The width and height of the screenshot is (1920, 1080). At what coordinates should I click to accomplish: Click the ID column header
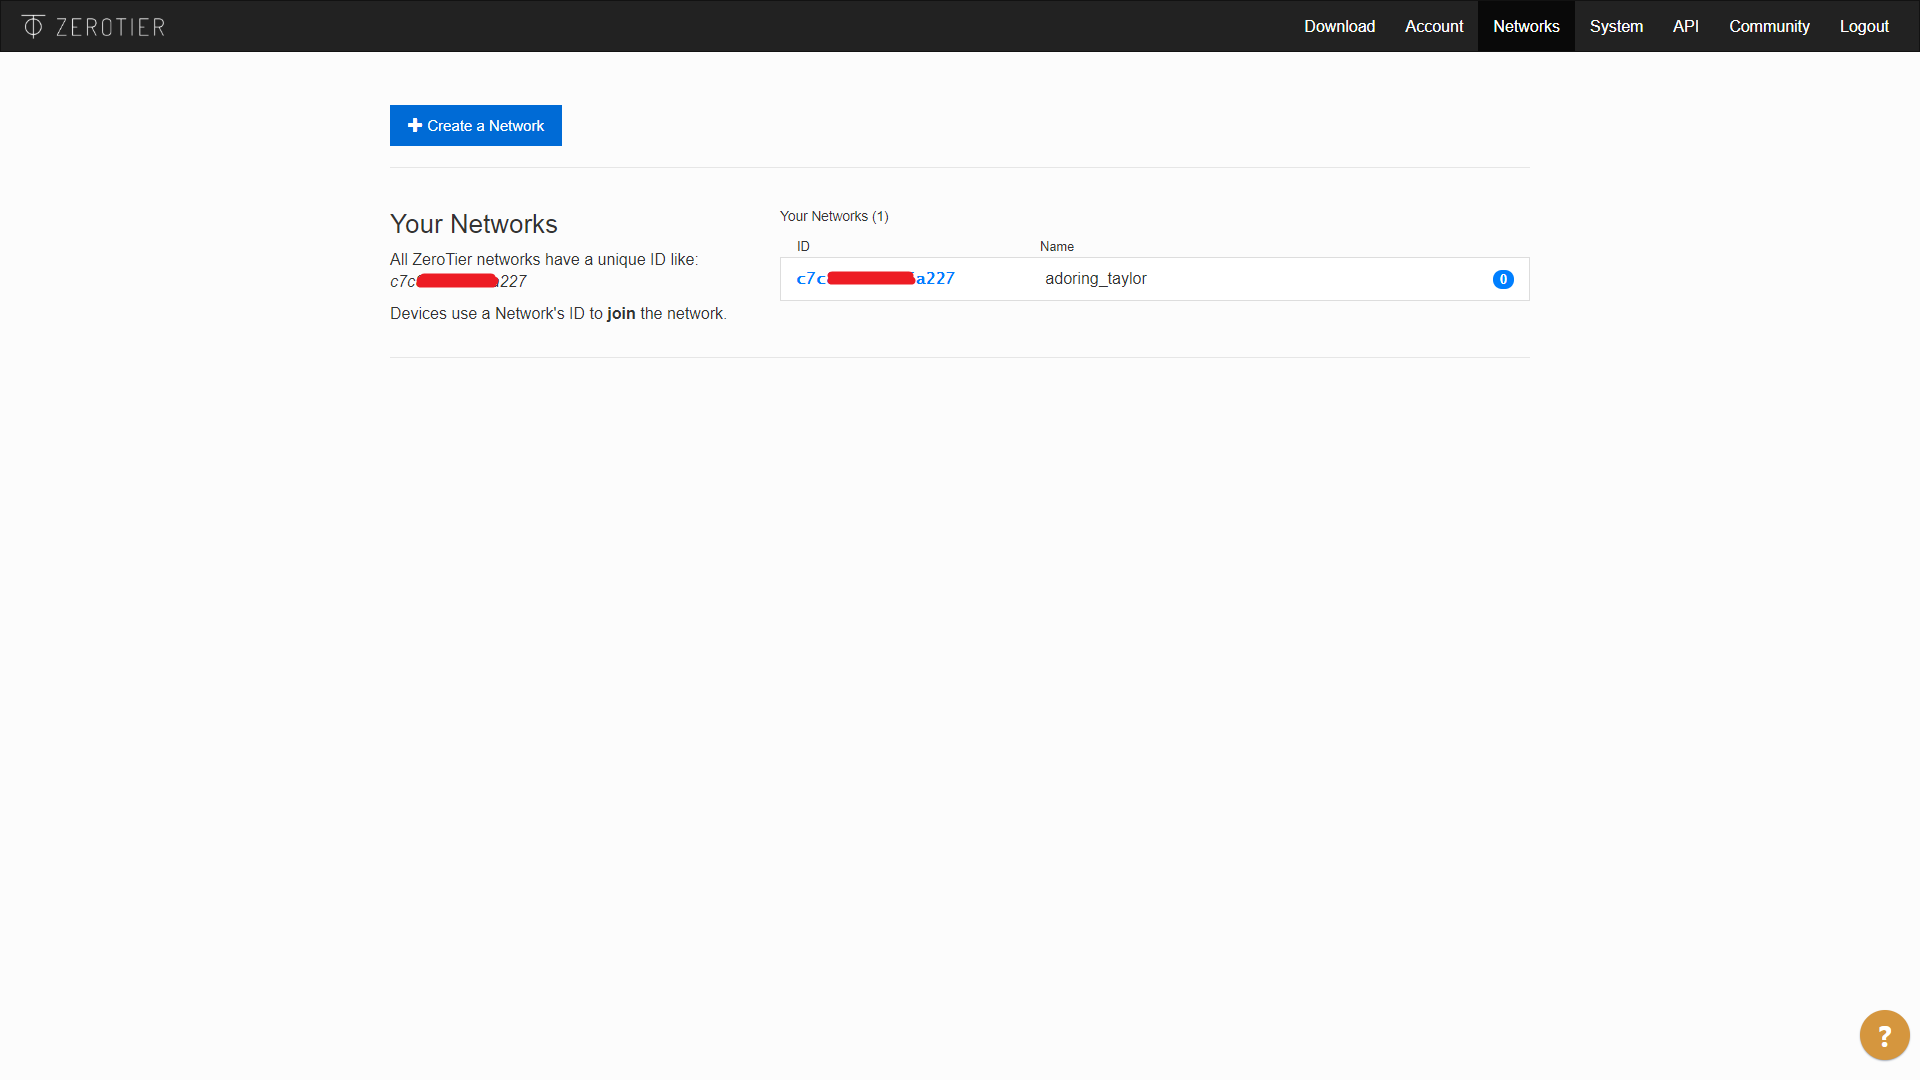pos(803,246)
